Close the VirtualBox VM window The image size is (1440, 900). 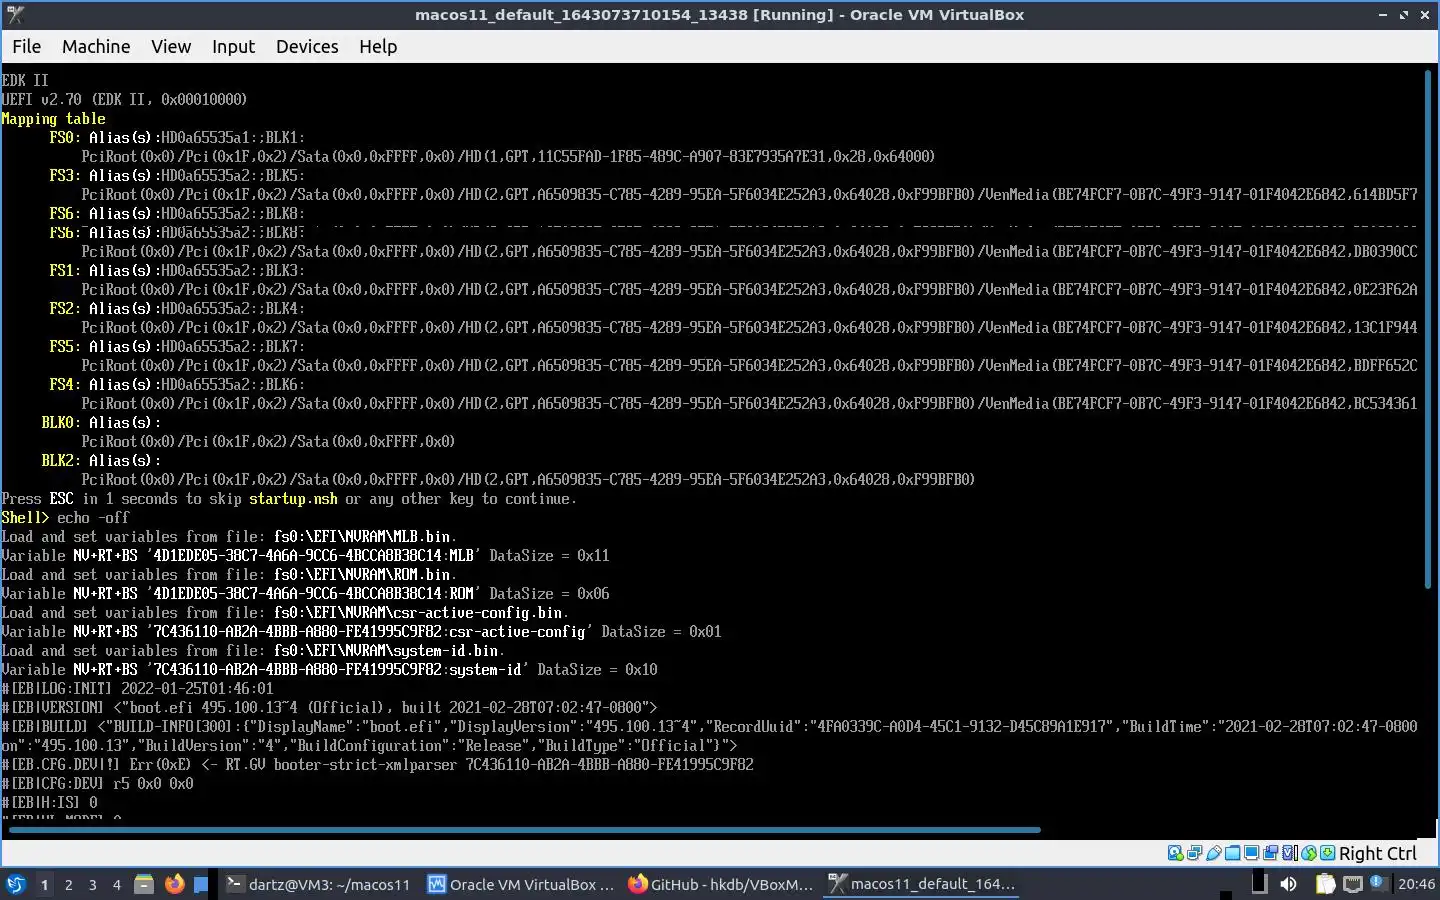click(1425, 15)
